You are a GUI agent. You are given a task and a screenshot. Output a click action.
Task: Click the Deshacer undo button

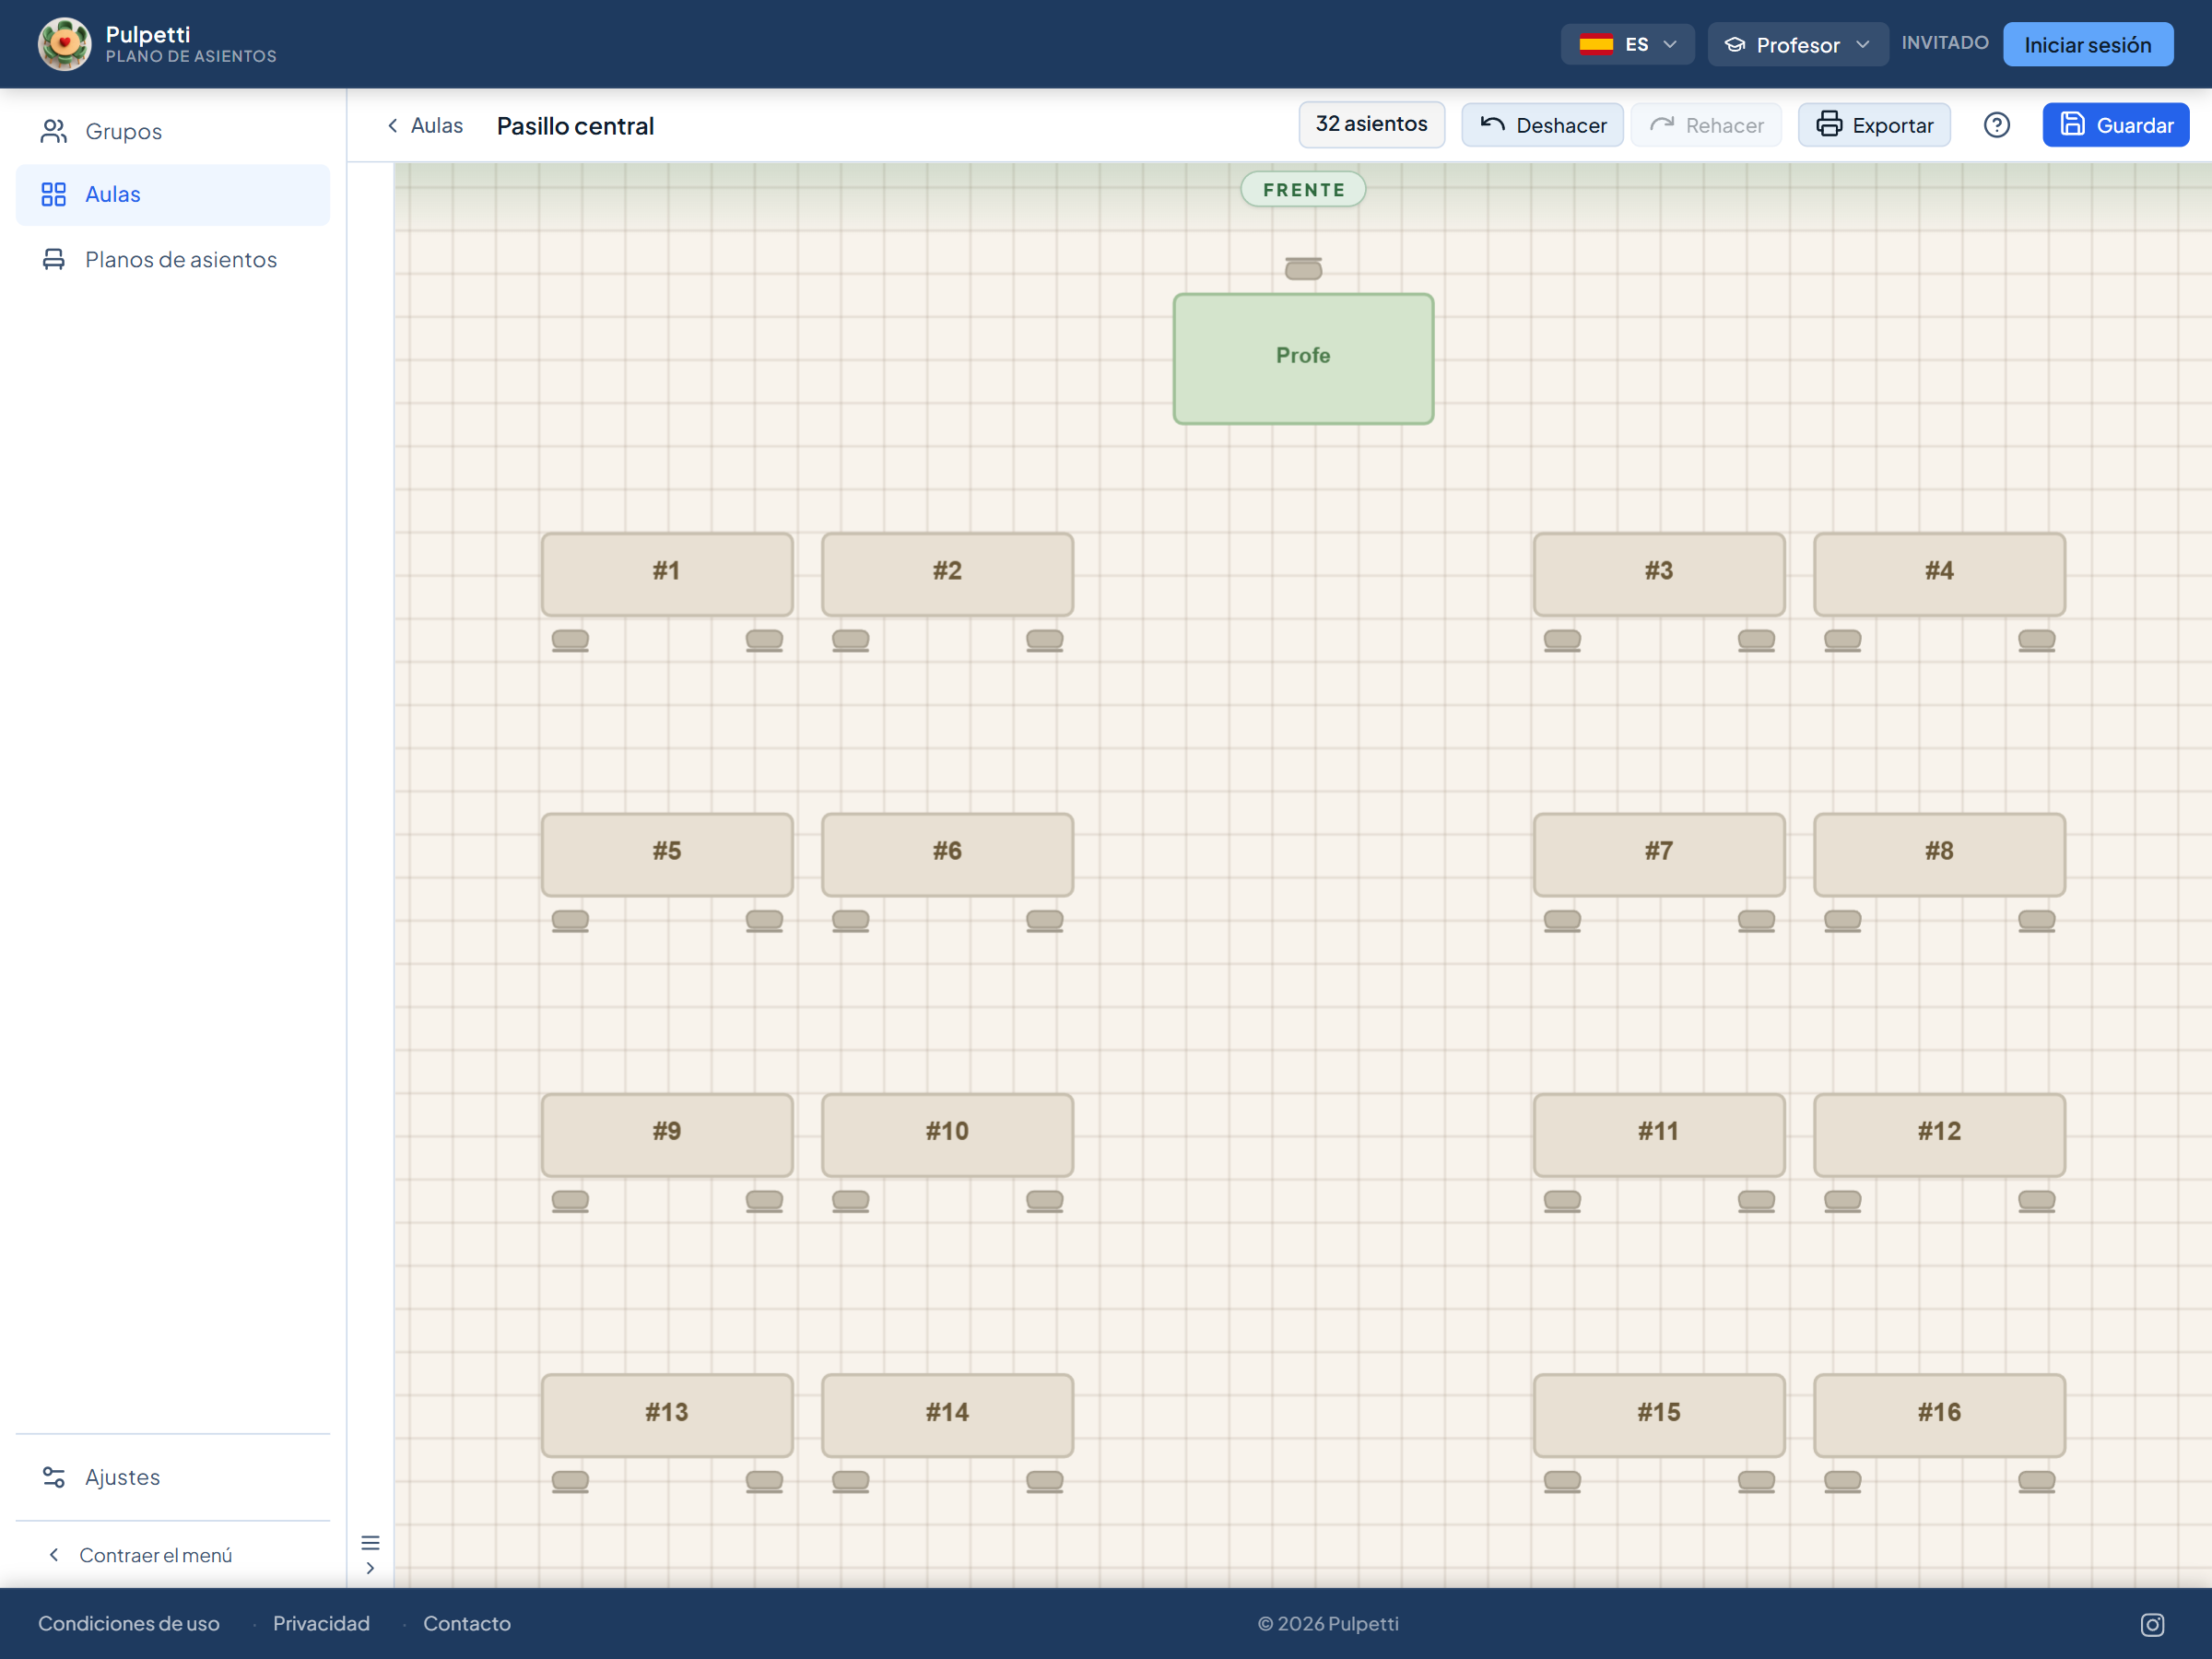coord(1542,125)
